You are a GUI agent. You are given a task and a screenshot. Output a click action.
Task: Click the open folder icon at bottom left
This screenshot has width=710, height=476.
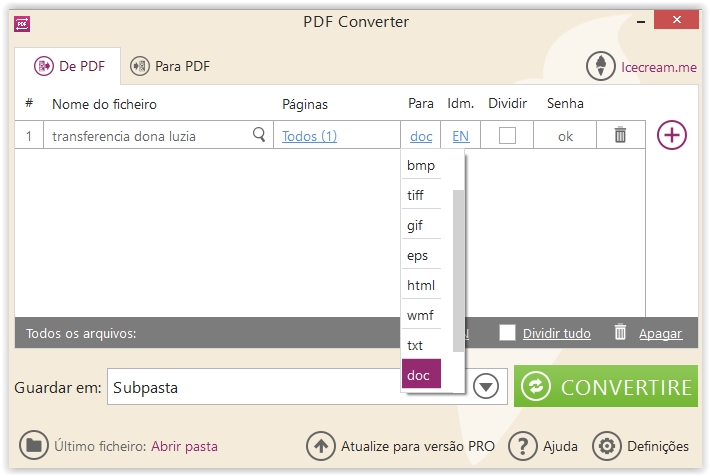point(34,445)
